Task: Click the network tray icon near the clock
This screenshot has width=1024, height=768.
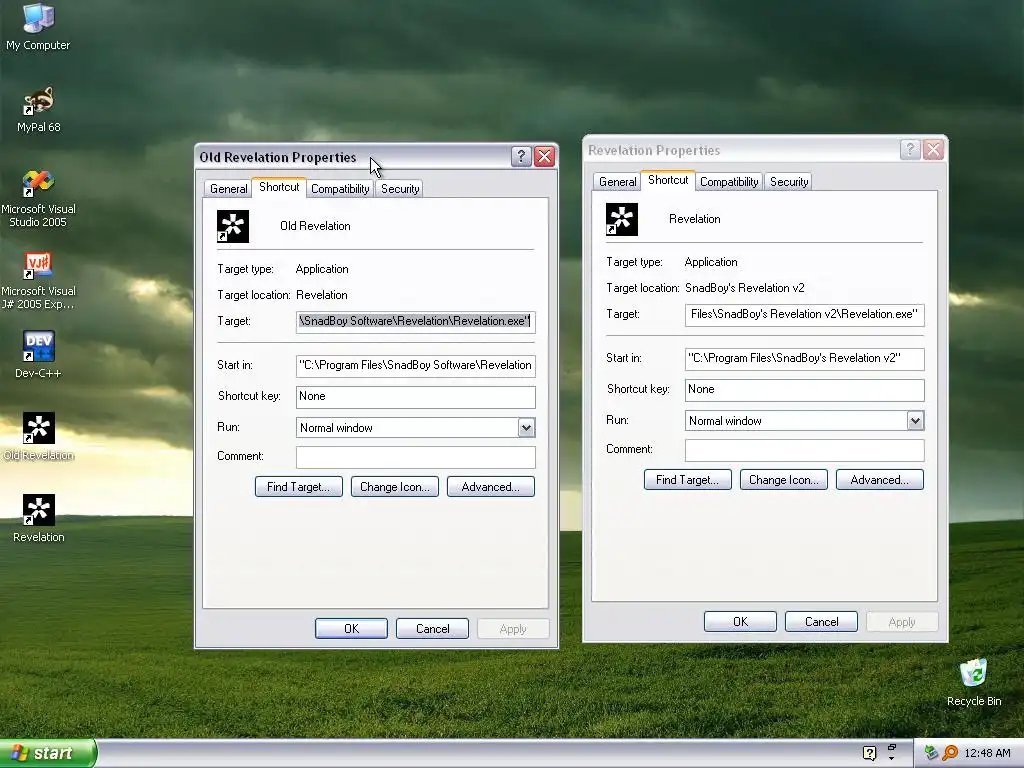Action: (x=931, y=753)
